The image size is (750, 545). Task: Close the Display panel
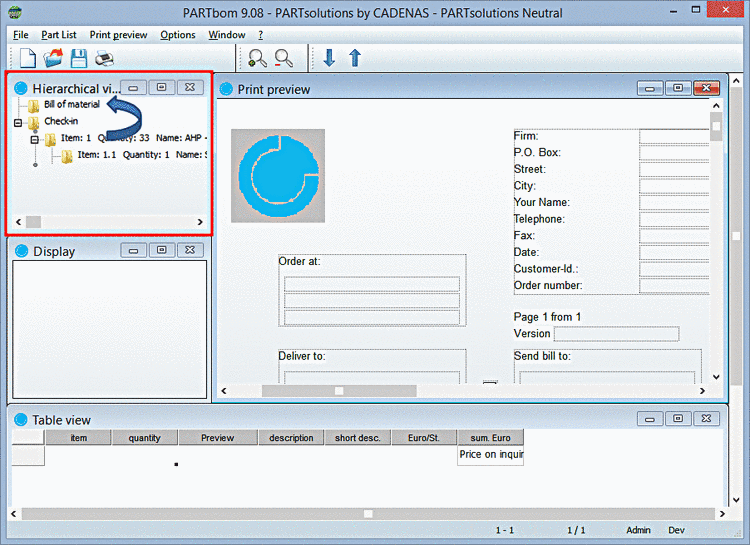190,250
